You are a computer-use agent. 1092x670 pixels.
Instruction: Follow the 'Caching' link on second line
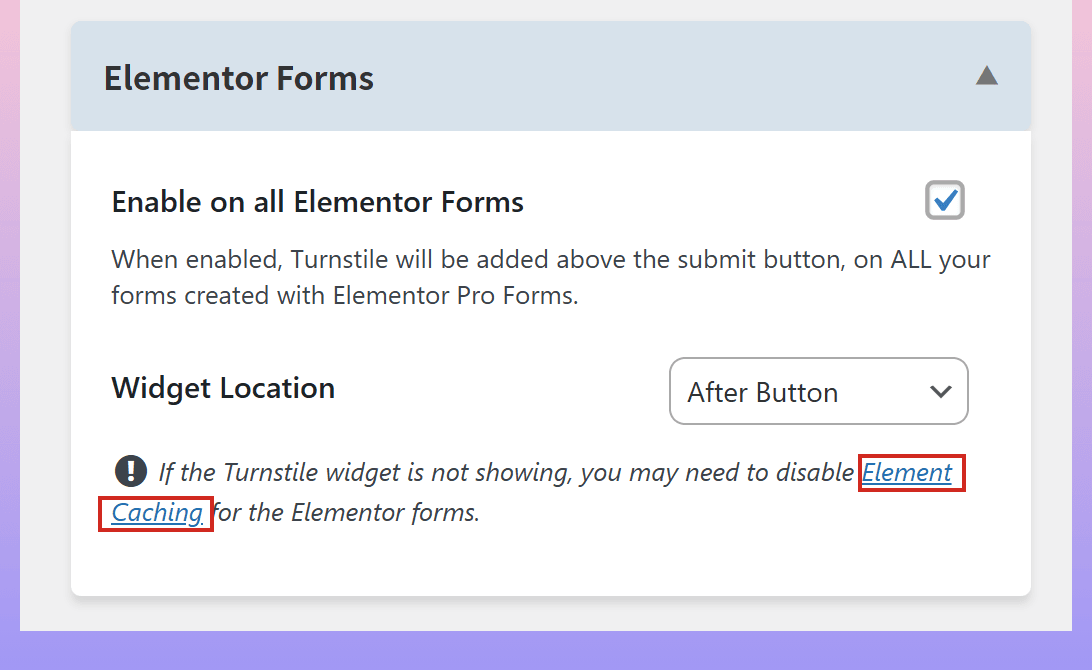(157, 513)
